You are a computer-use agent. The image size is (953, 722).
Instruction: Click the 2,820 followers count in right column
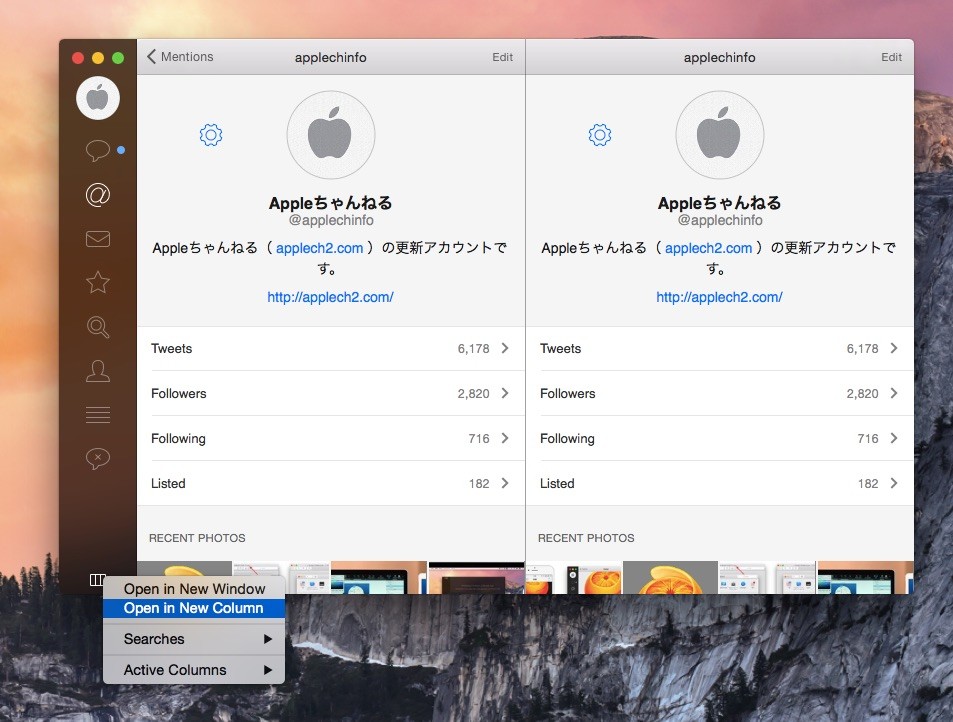click(862, 394)
